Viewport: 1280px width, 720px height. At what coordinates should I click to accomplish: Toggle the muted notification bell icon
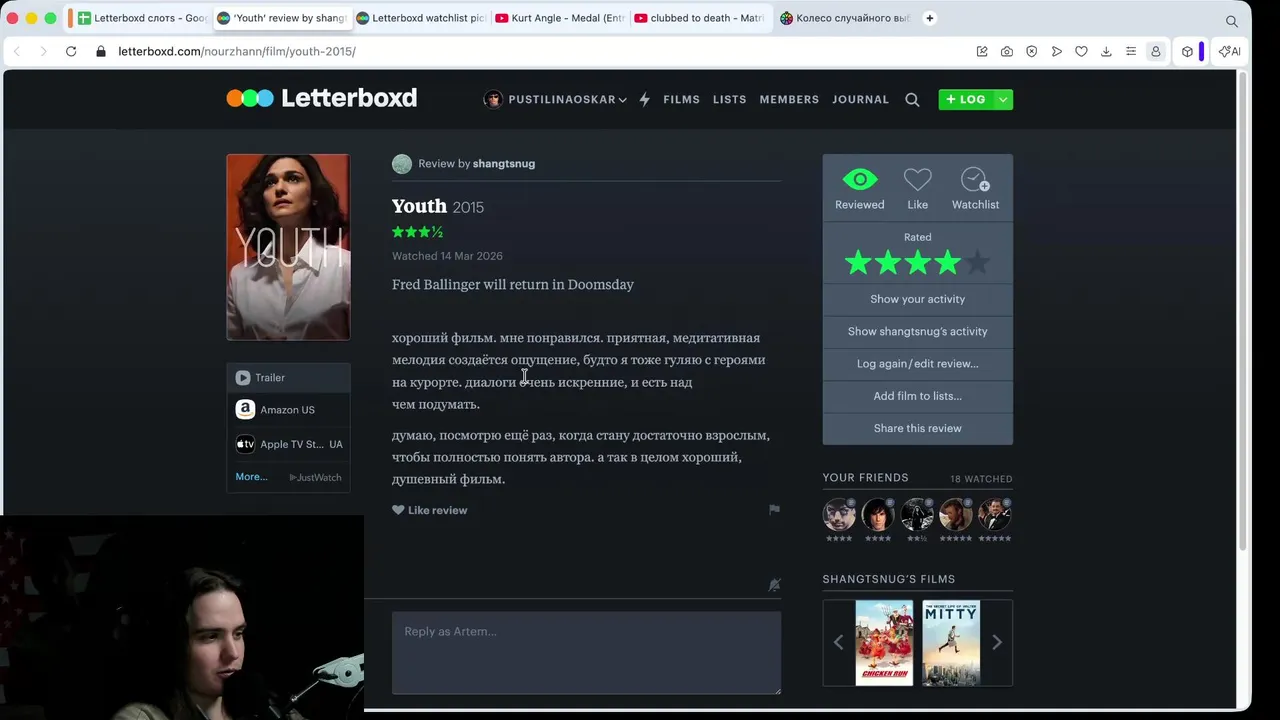pyautogui.click(x=774, y=585)
